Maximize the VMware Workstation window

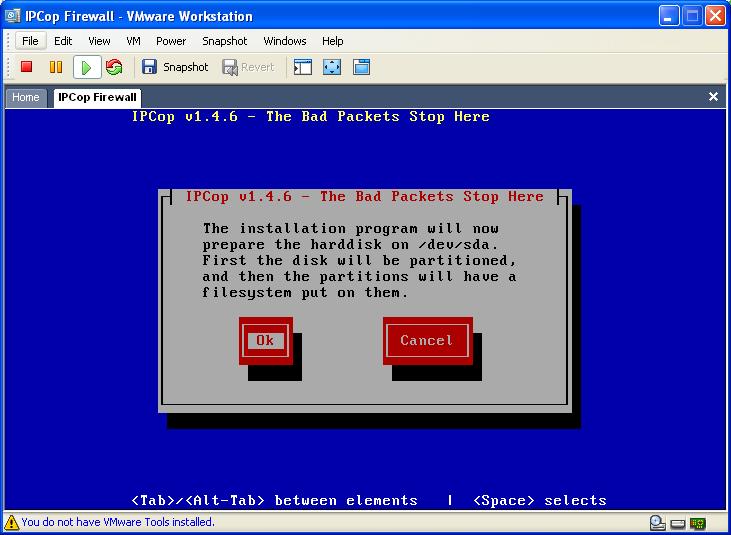(x=692, y=16)
